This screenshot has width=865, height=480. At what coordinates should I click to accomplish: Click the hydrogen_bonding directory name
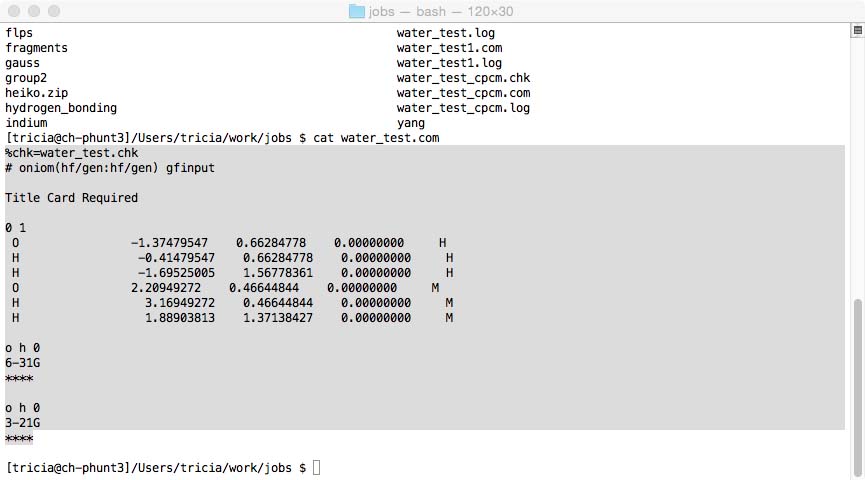pyautogui.click(x=61, y=108)
